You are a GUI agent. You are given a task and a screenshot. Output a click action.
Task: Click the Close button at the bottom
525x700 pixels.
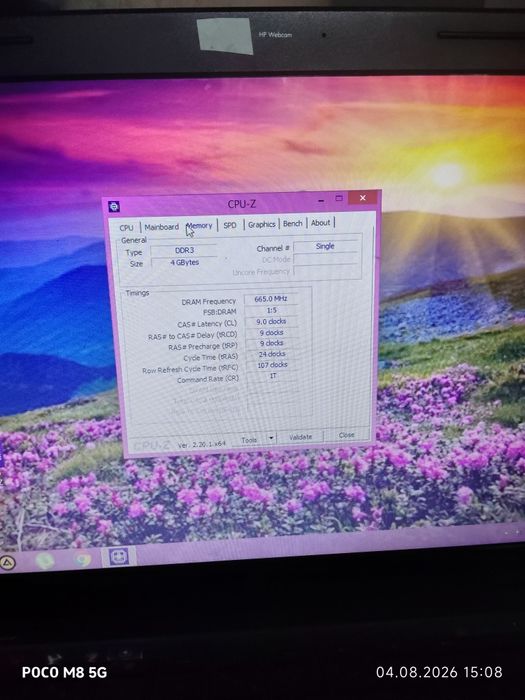346,435
